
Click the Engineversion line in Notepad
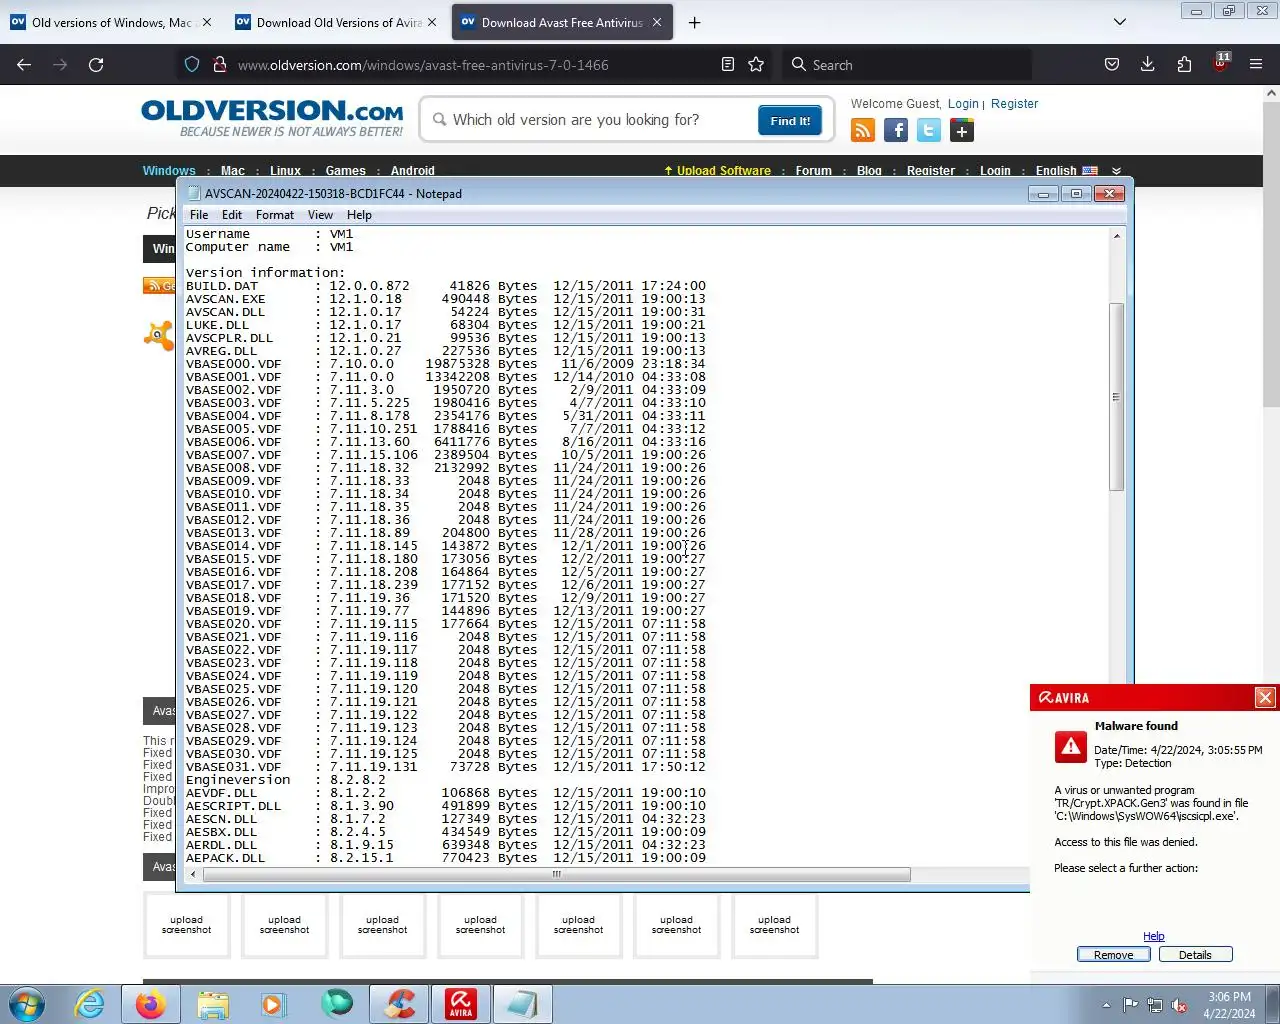tap(286, 780)
